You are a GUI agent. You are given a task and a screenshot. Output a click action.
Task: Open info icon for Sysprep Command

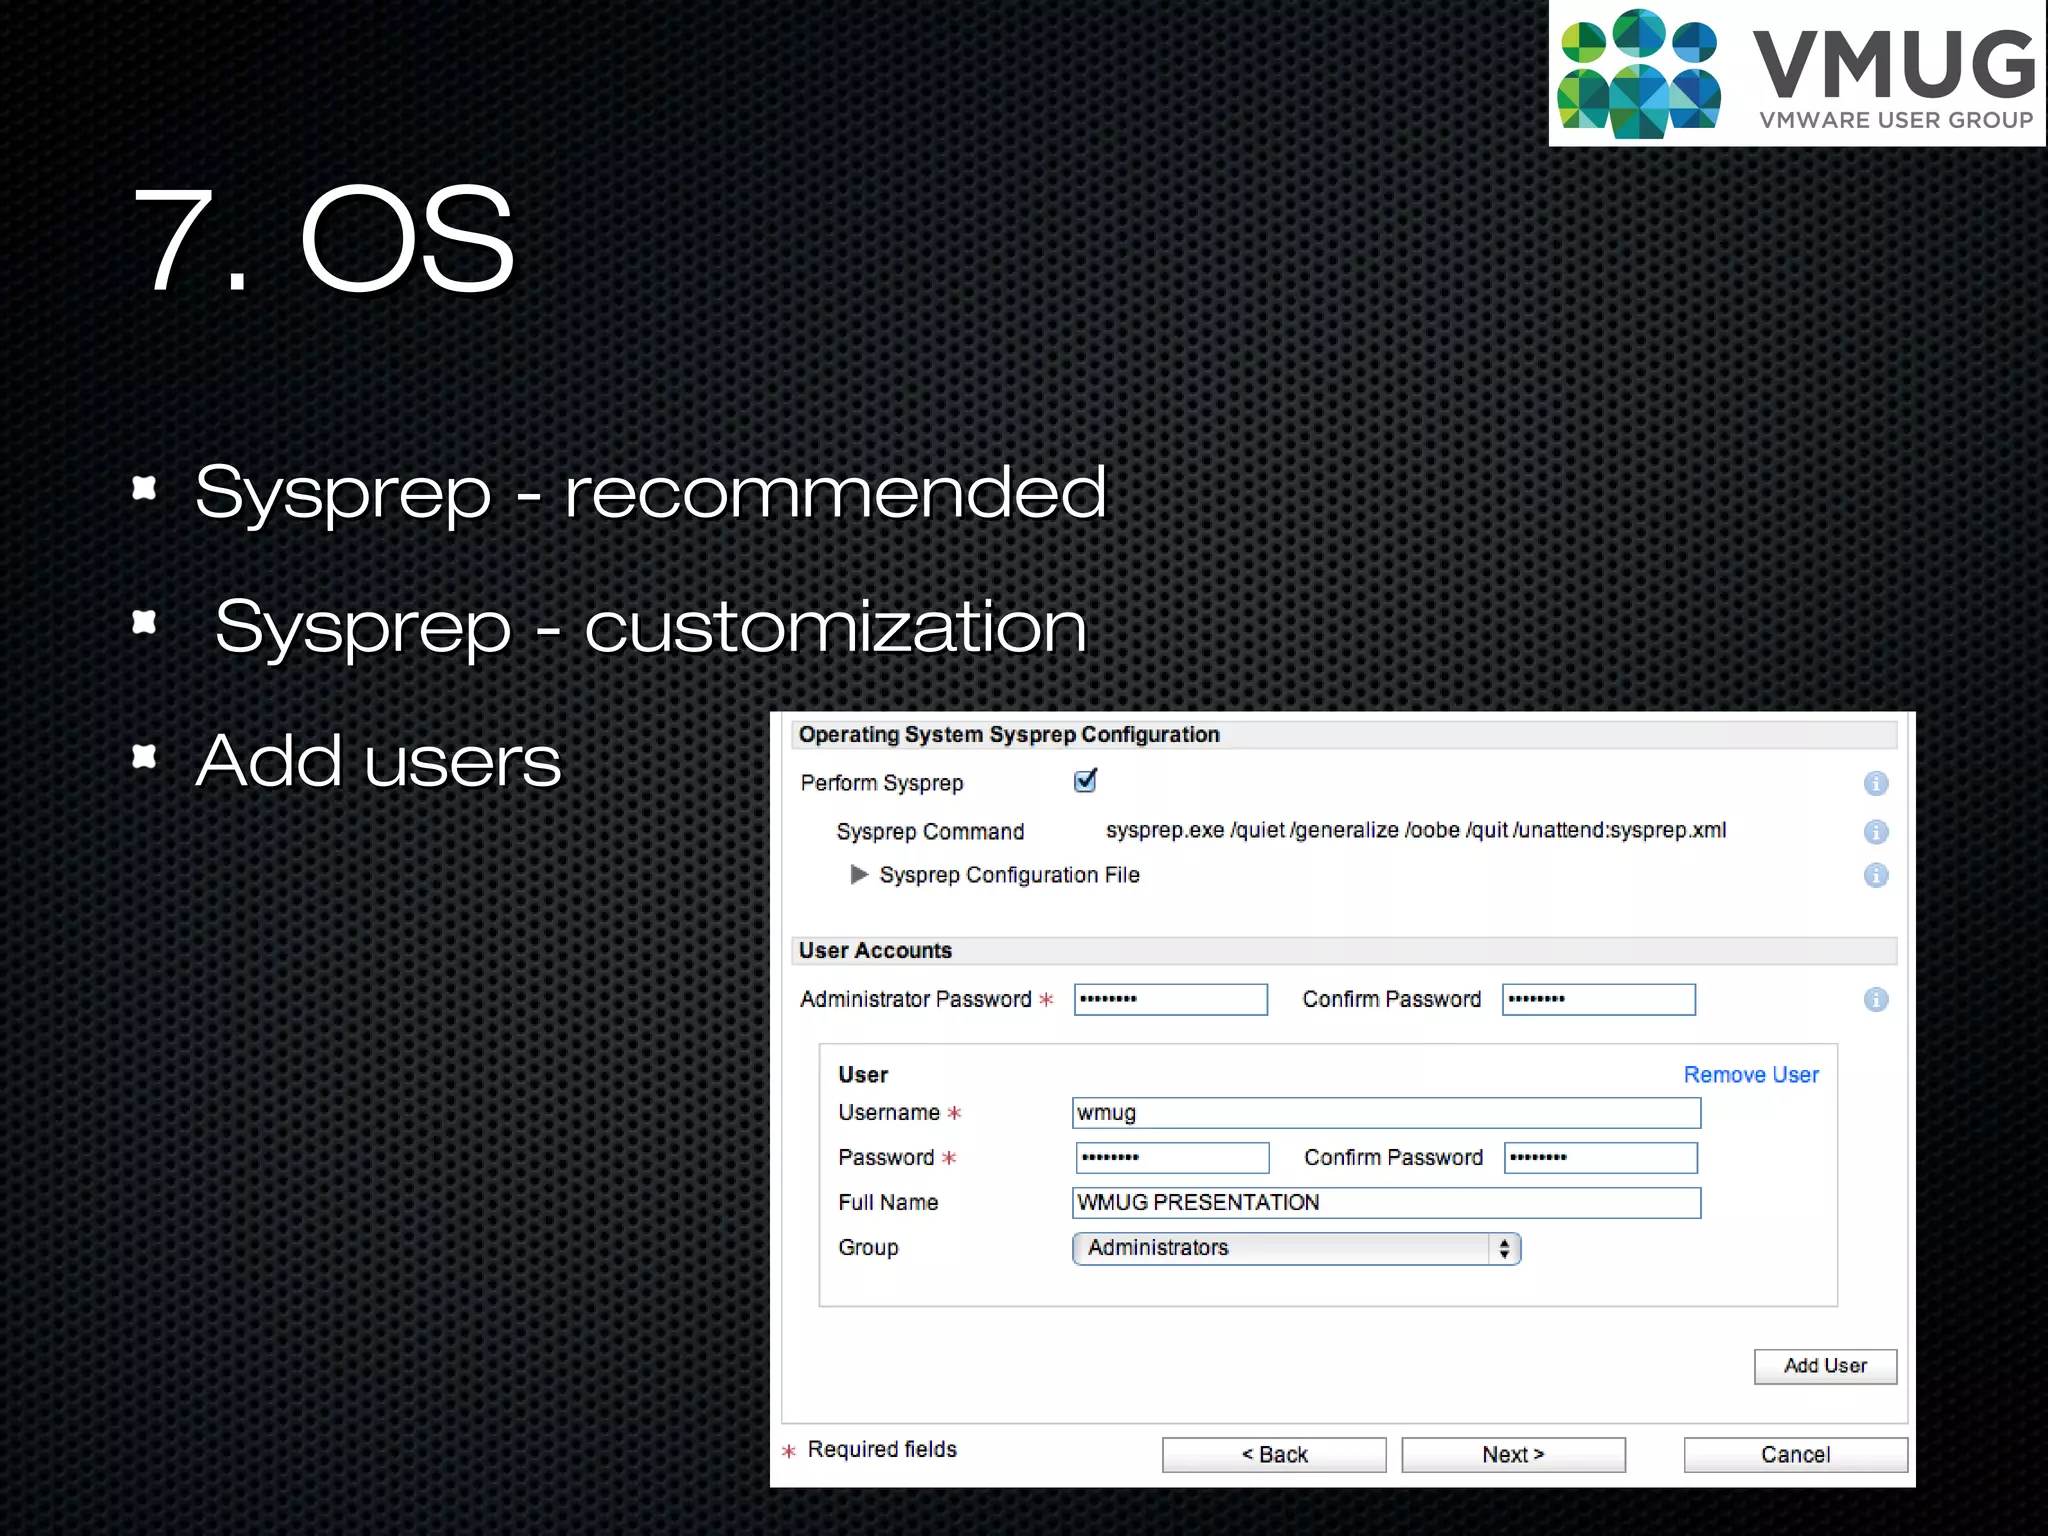[1876, 831]
